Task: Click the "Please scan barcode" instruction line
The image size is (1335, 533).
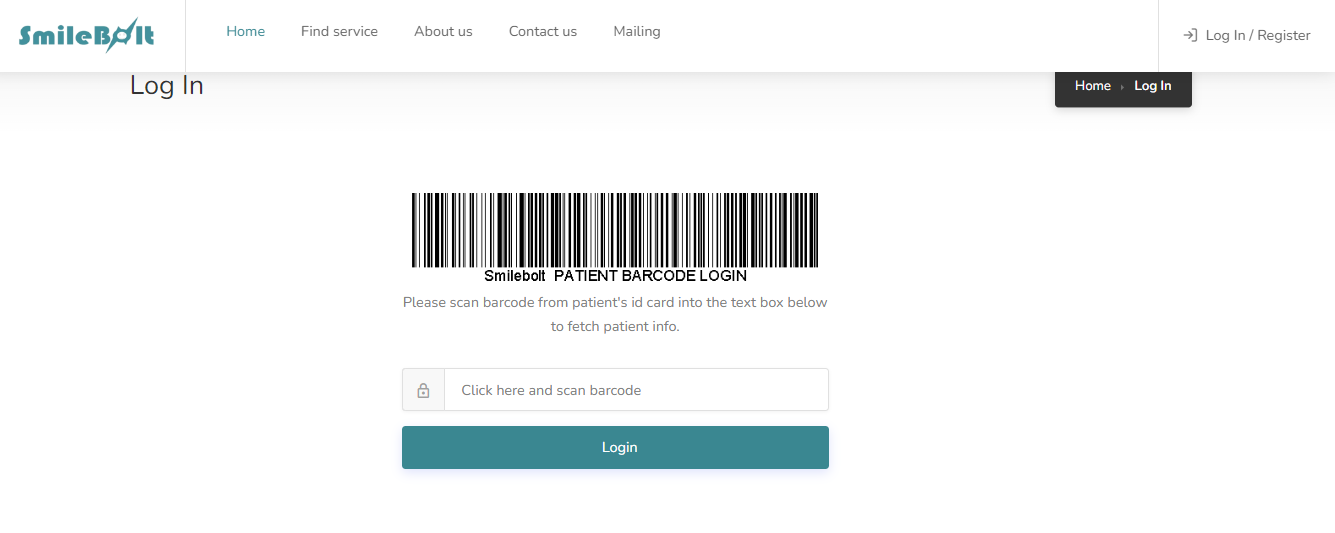Action: pos(615,302)
